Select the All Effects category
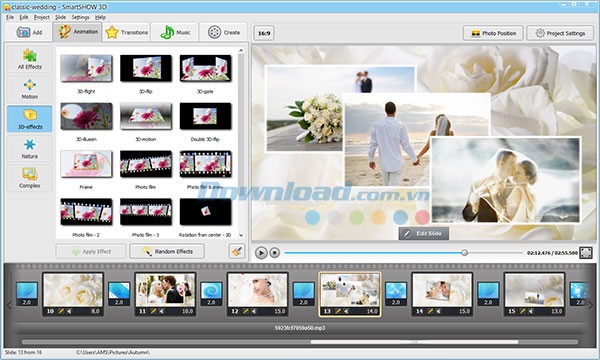600x360 pixels. [x=29, y=59]
